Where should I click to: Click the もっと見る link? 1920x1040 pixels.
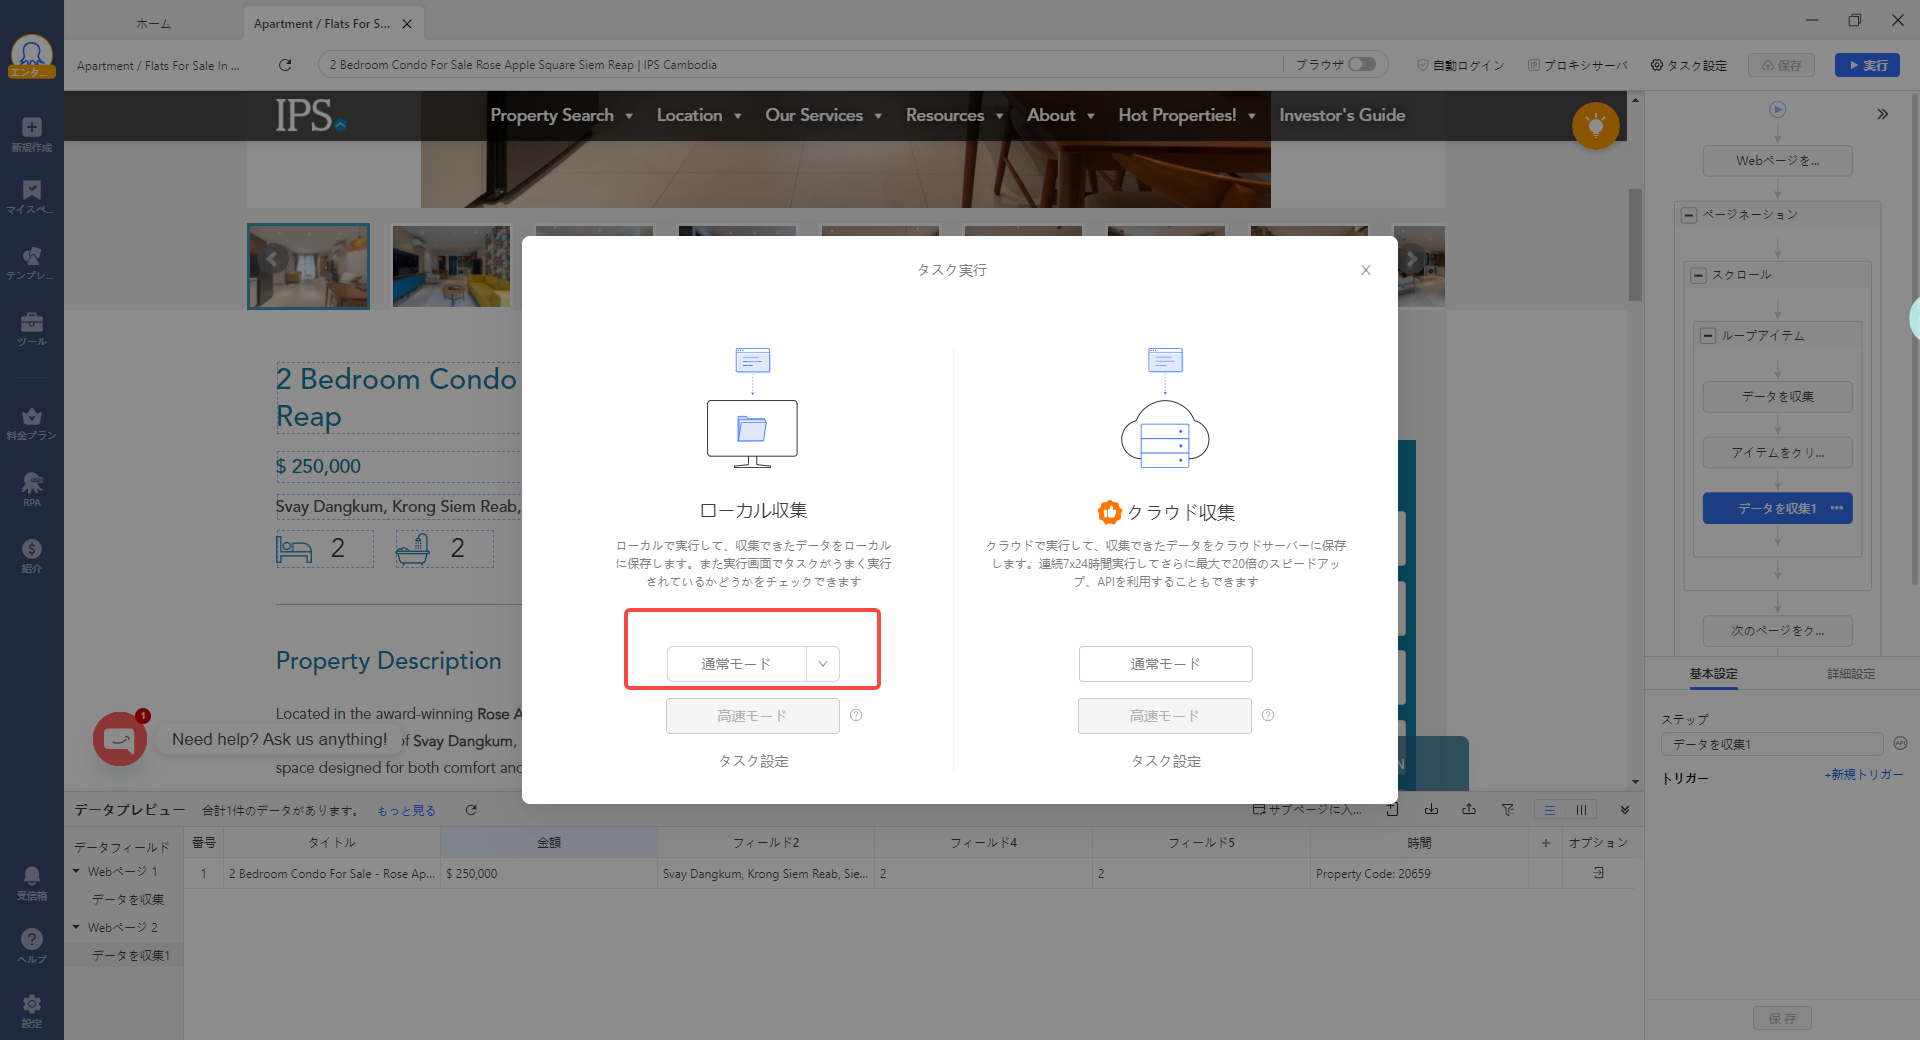406,811
